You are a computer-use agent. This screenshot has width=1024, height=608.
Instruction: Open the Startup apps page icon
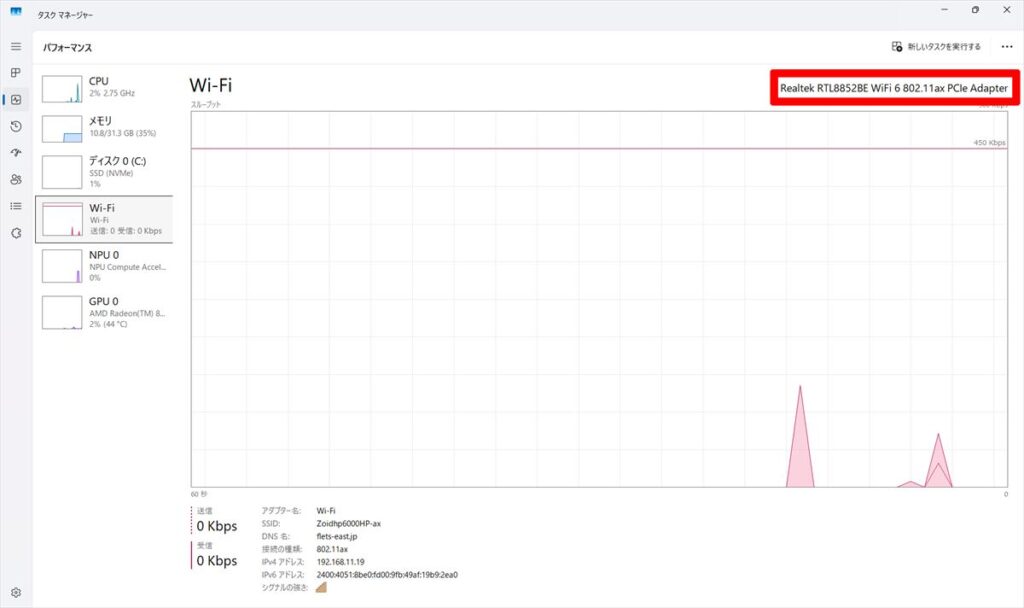15,153
